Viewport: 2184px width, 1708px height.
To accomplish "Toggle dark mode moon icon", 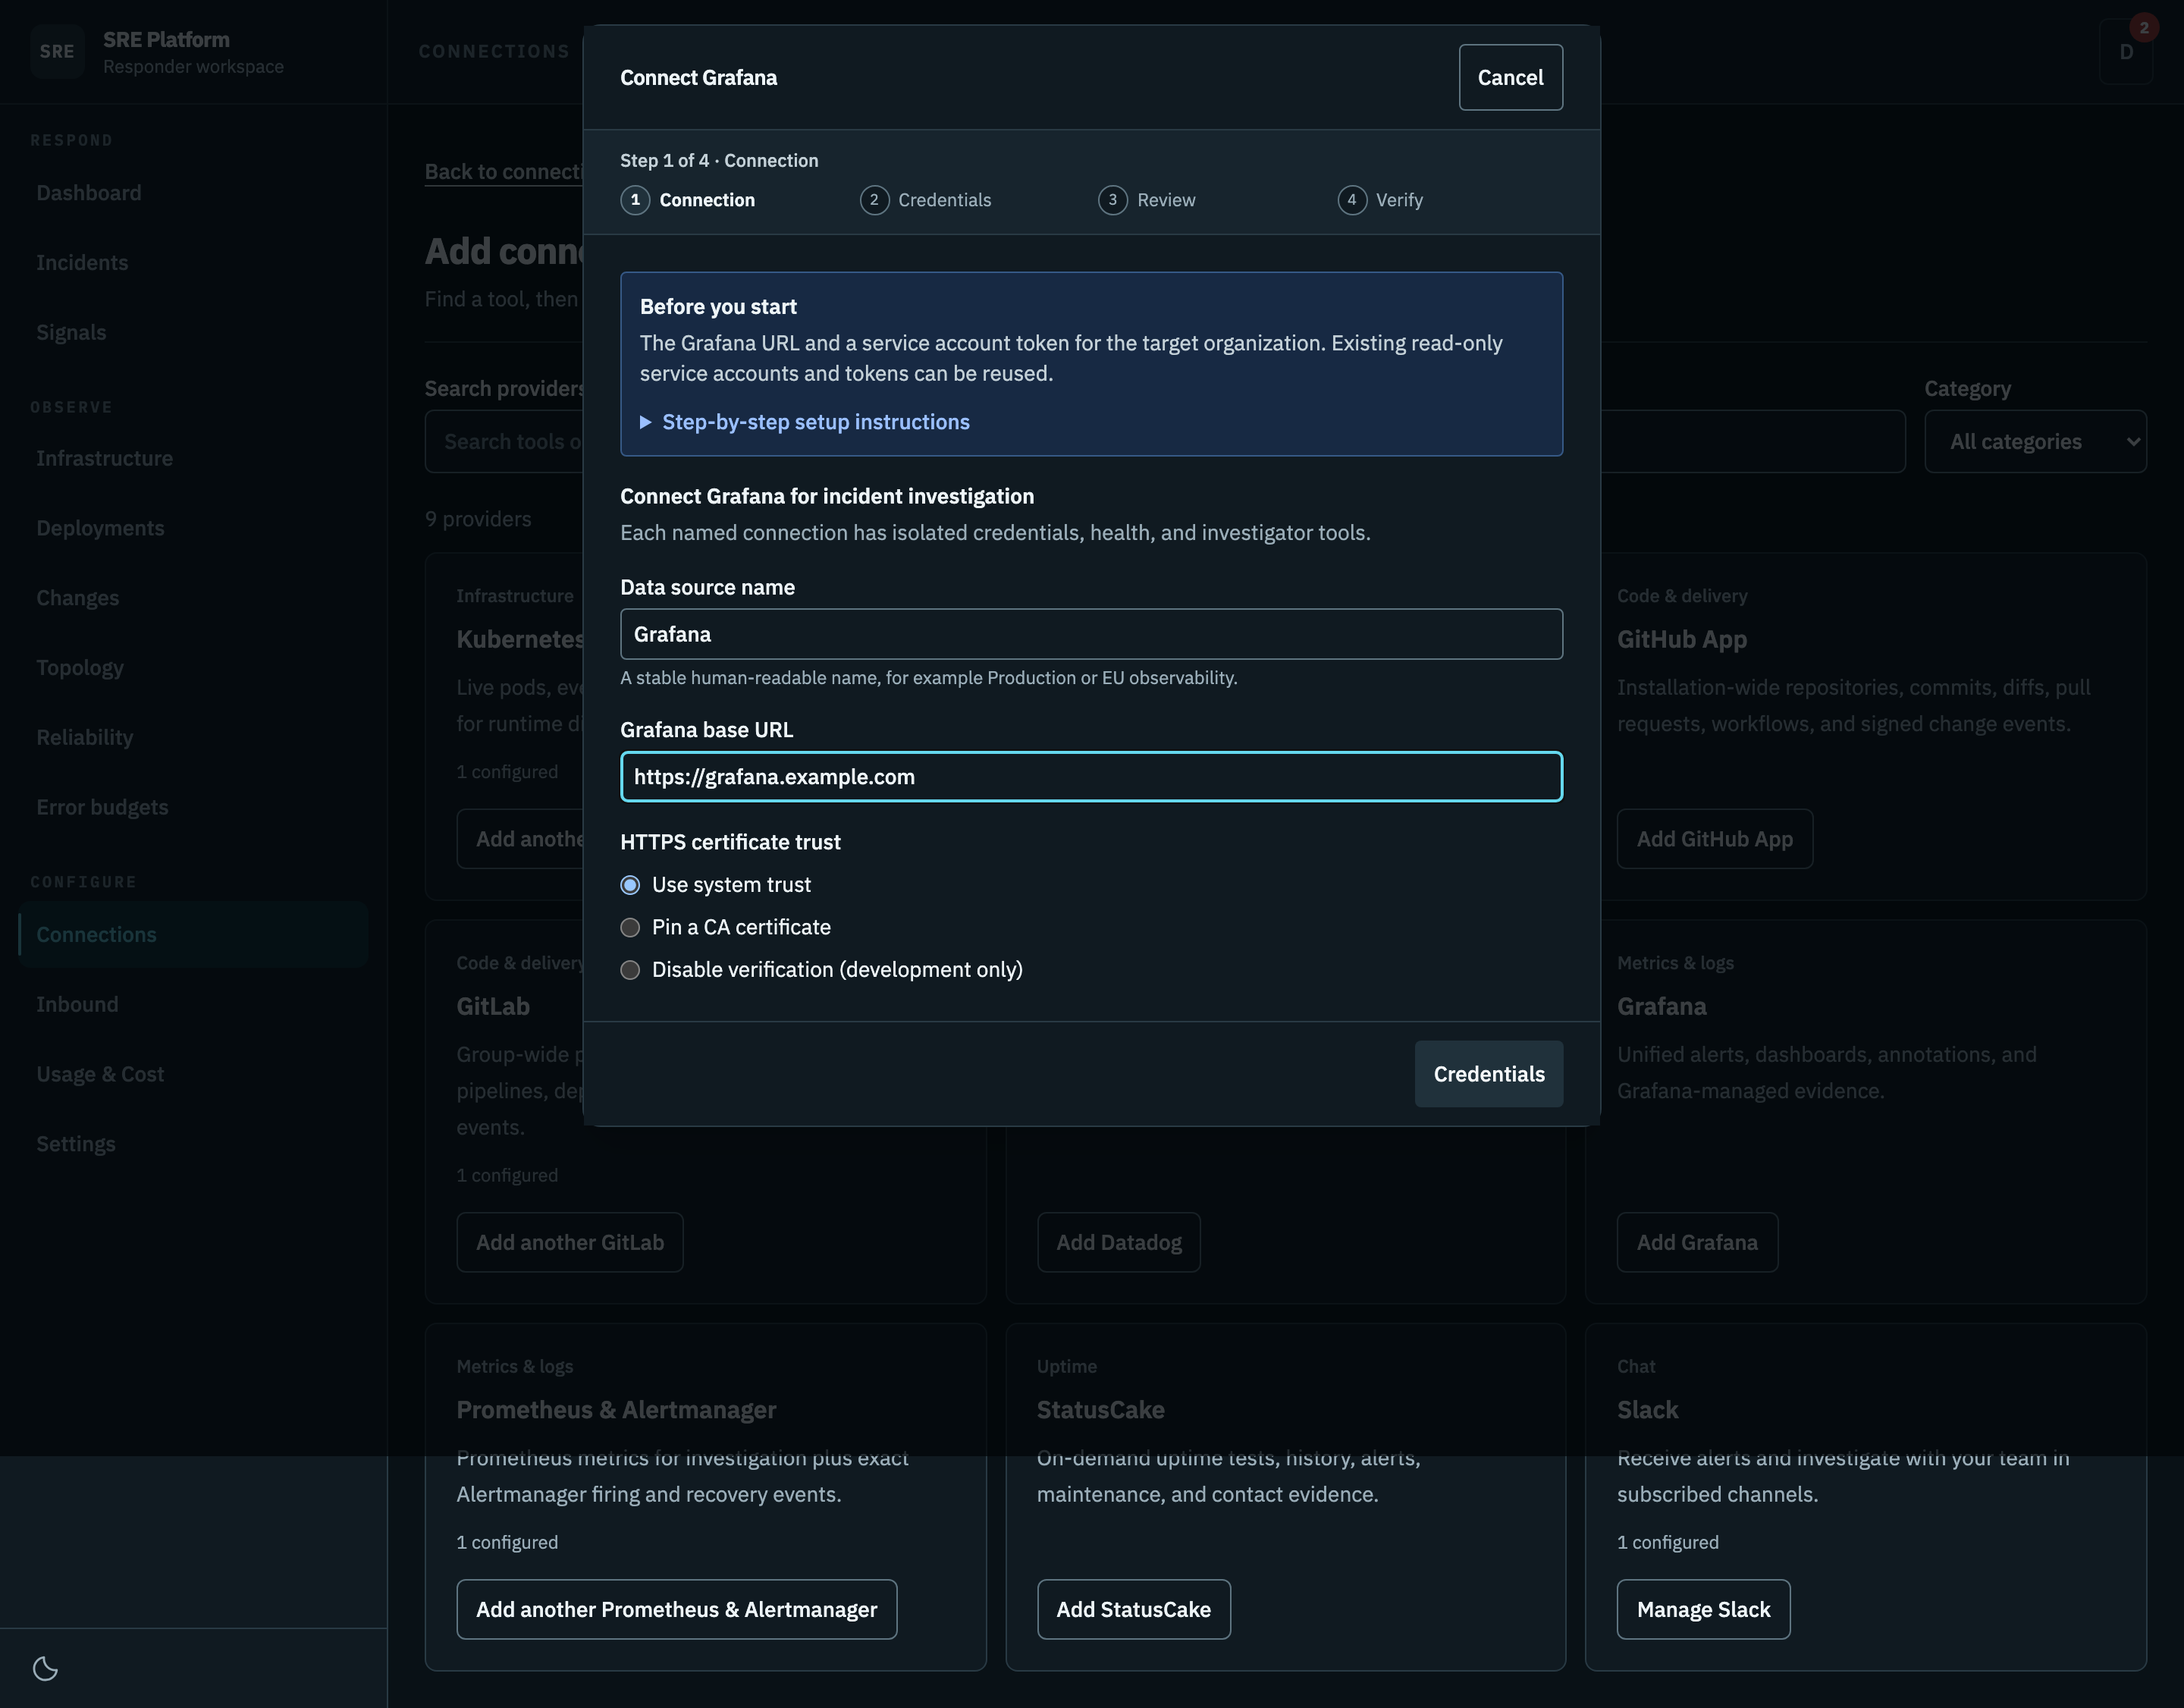I will tap(46, 1668).
